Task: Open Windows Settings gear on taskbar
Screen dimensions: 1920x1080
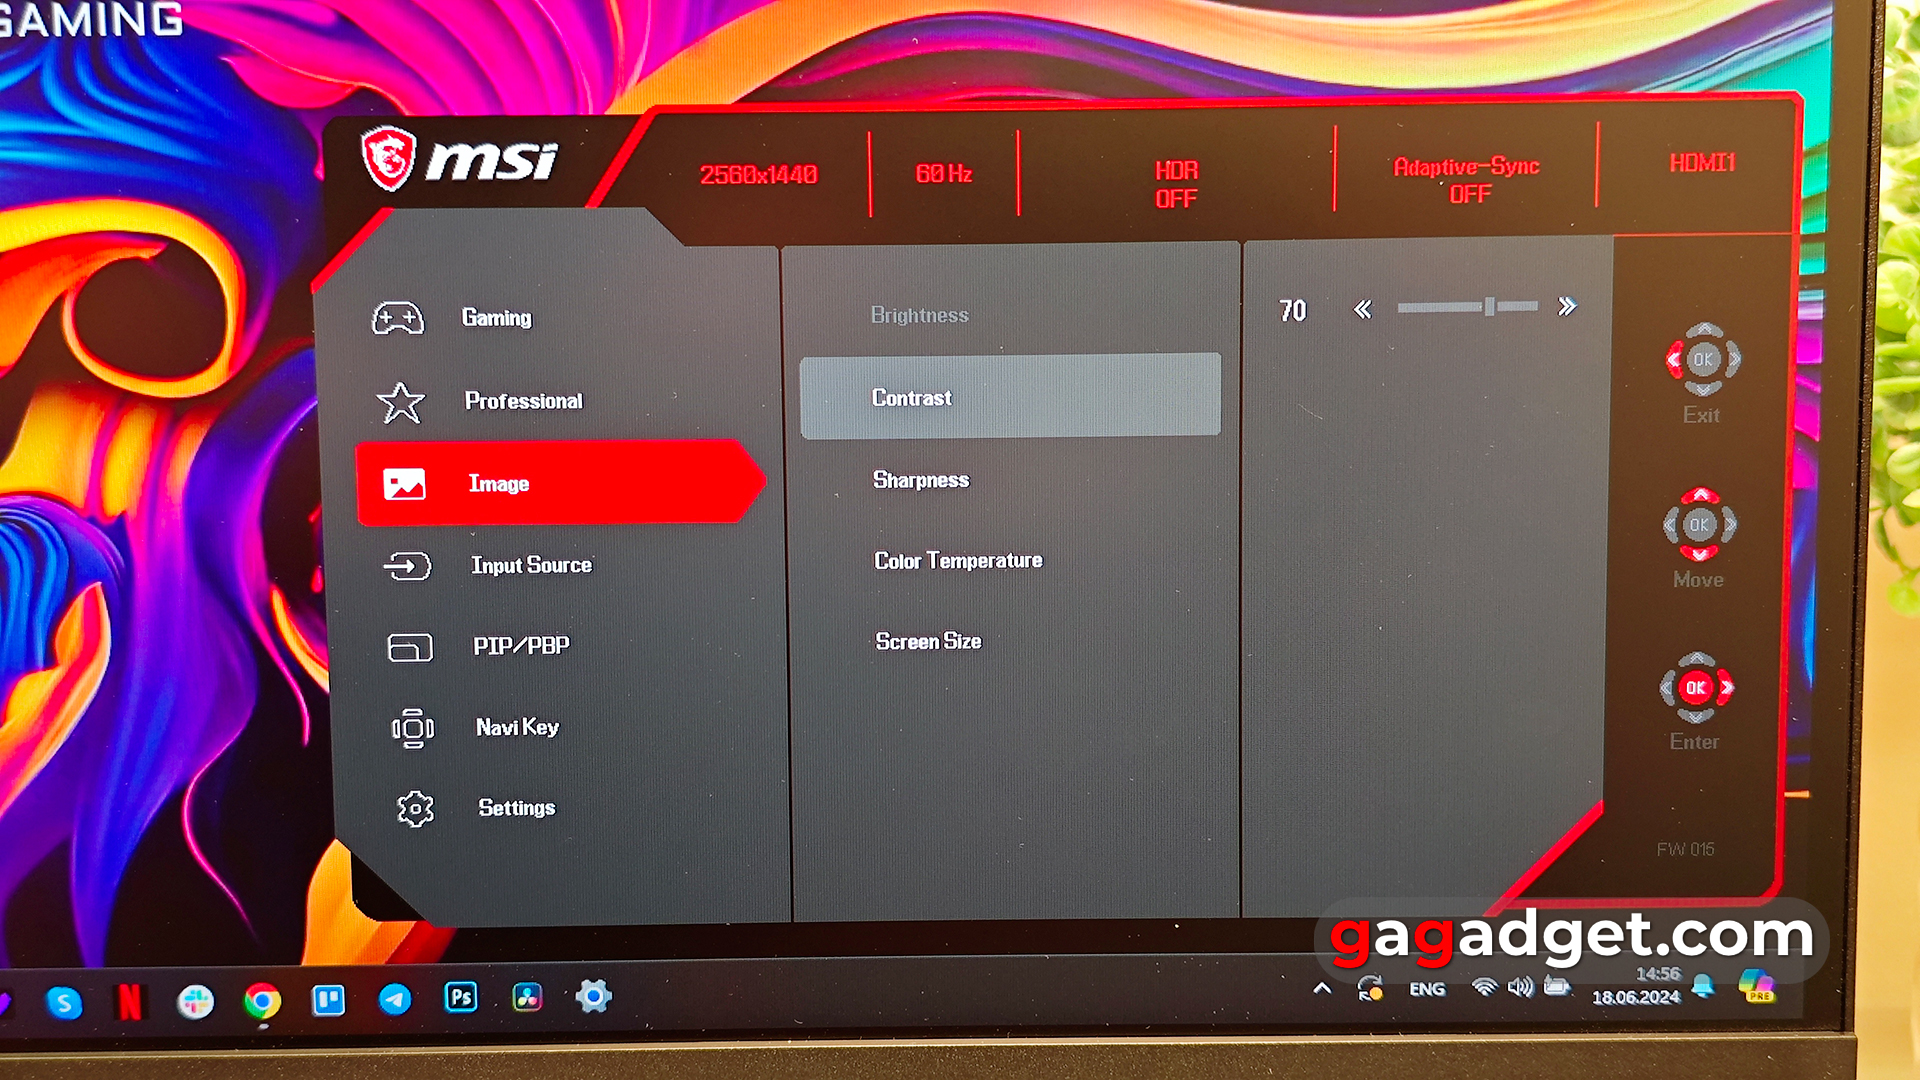Action: 593,995
